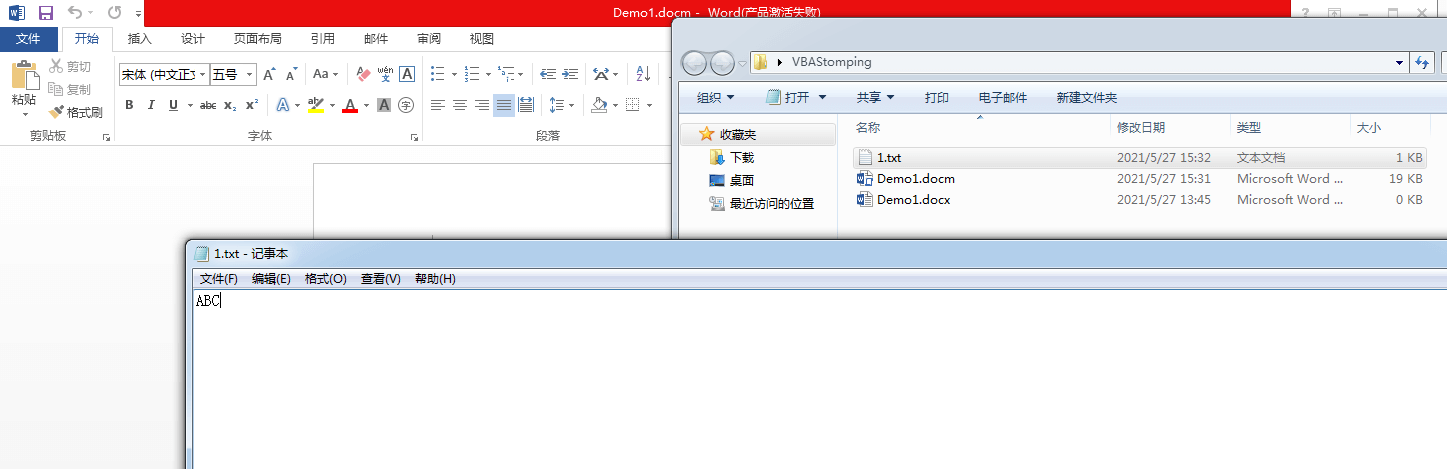Viewport: 1447px width, 469px height.
Task: Apply subscript formatting
Action: tap(230, 105)
